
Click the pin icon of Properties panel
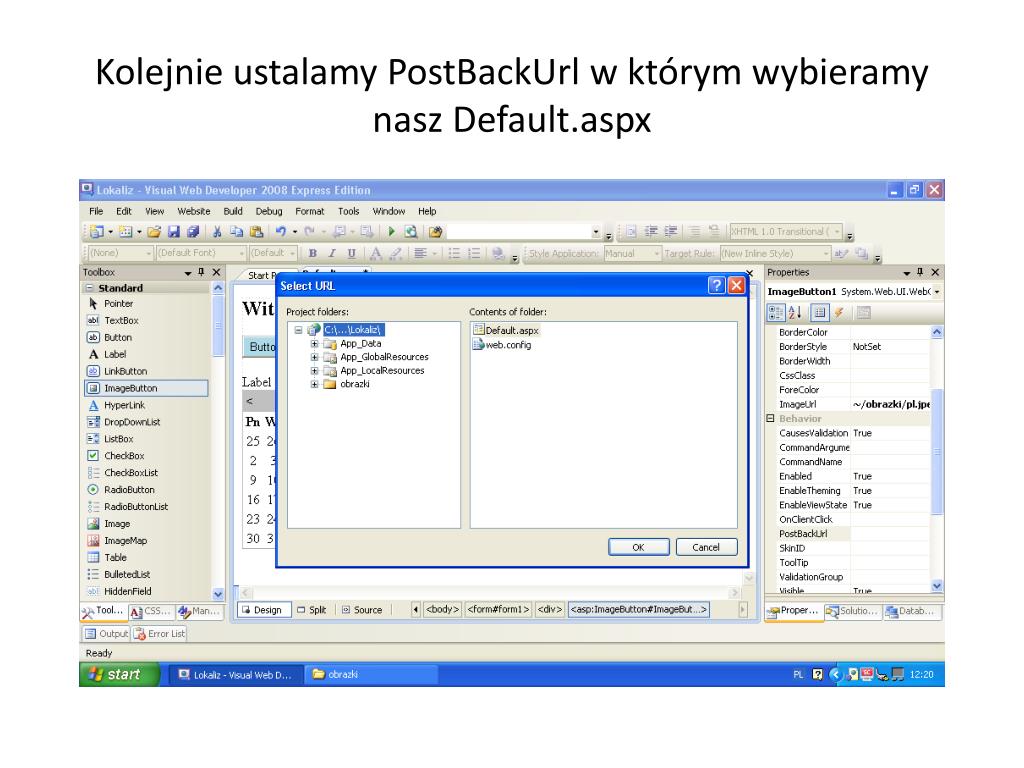(x=920, y=272)
